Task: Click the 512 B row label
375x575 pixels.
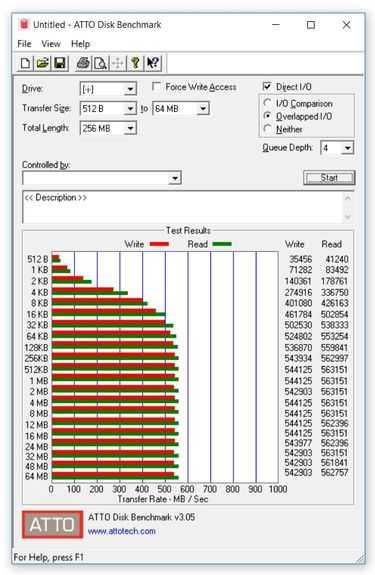Action: (37, 259)
